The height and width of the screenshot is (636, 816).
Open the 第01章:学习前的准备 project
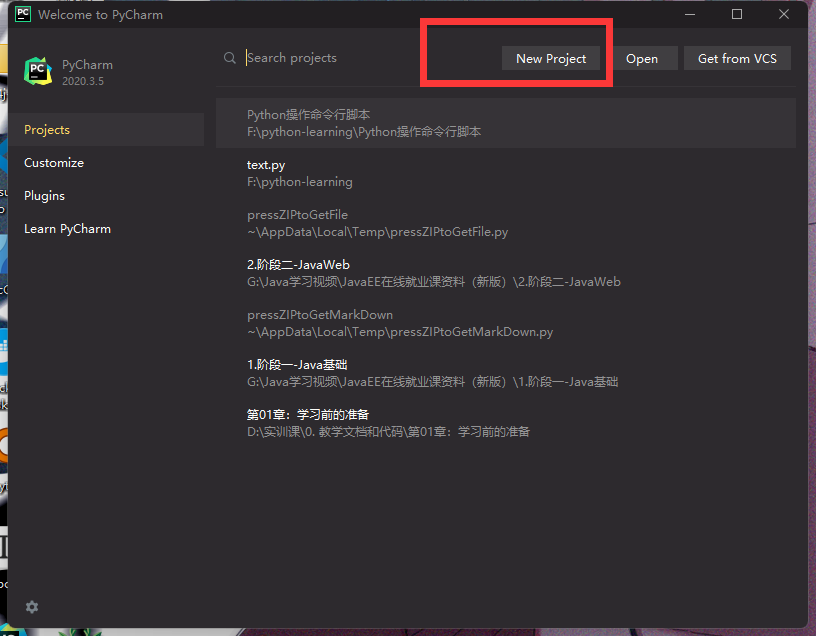pos(506,423)
